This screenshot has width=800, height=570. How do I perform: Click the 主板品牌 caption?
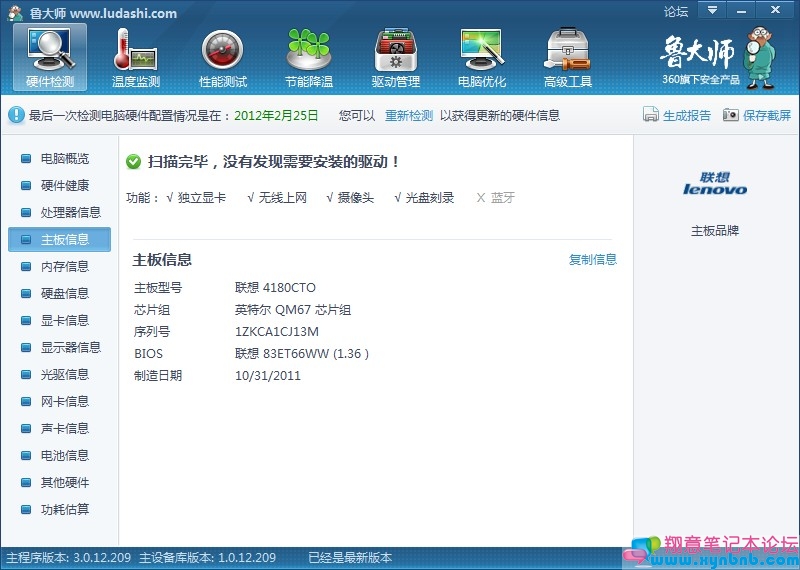point(715,231)
